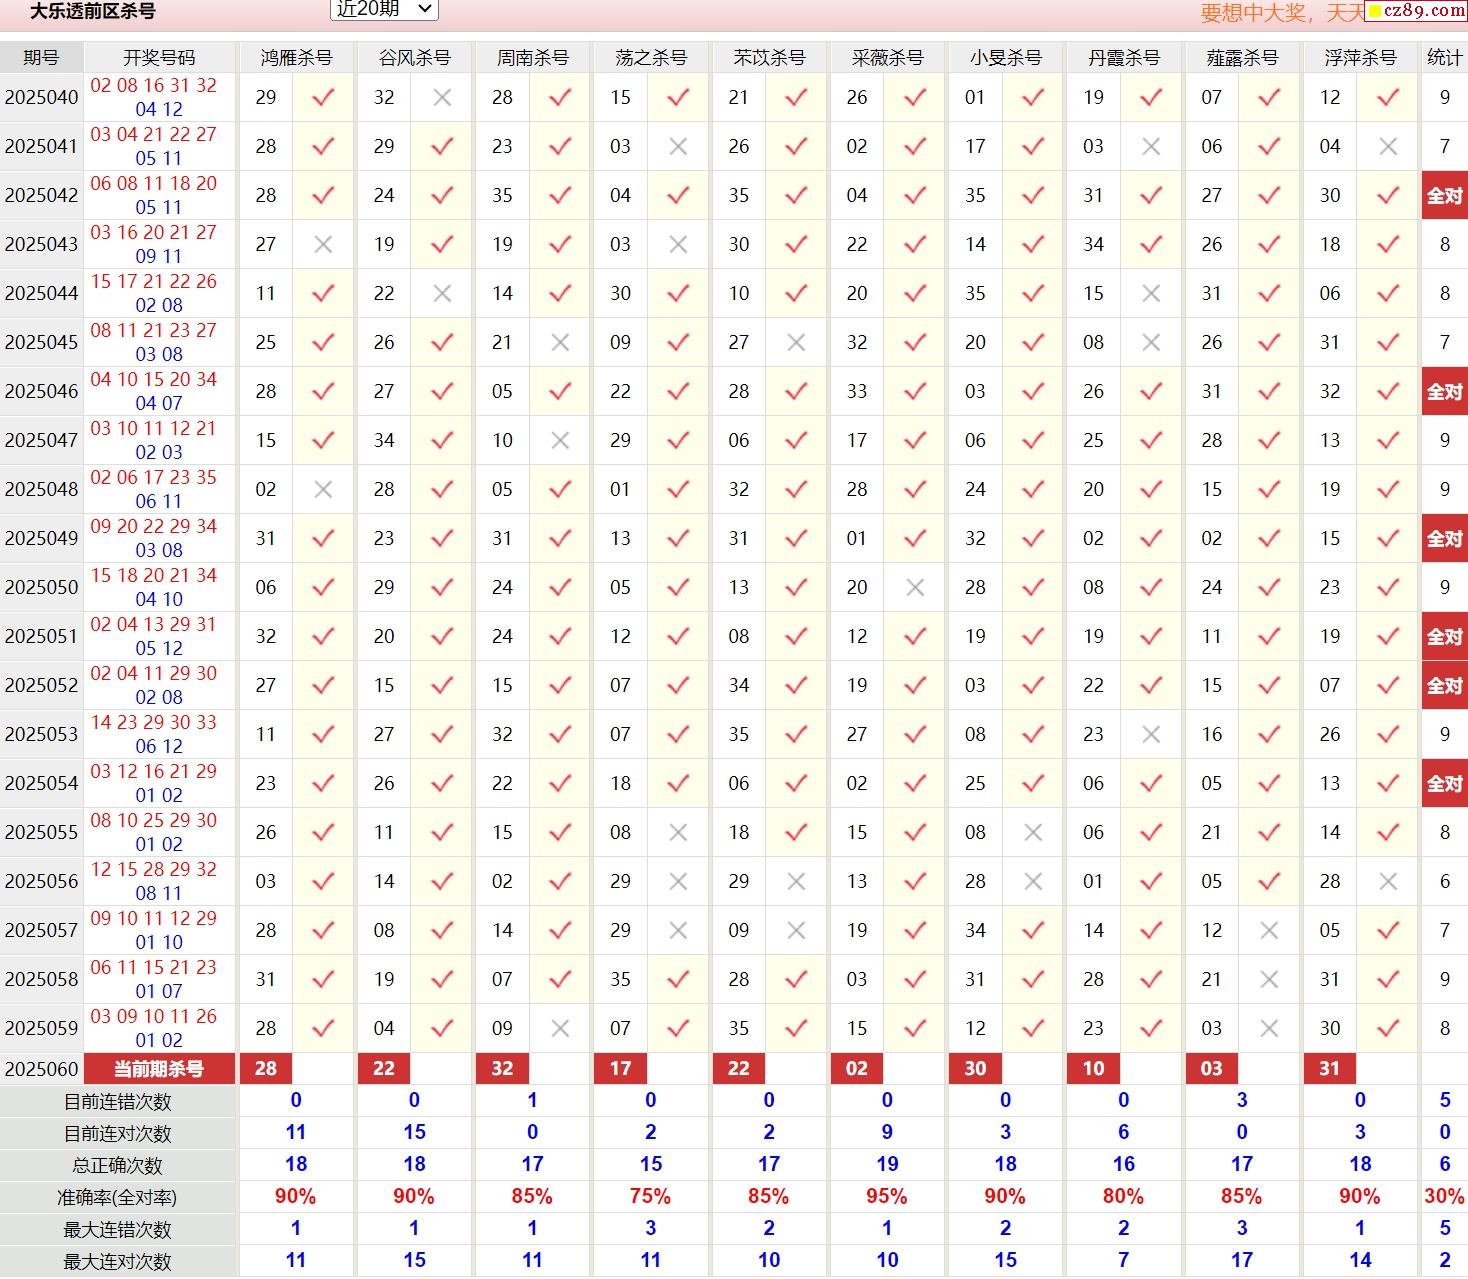
Task: Click the issue number 2025060 cell
Action: [x=41, y=1069]
